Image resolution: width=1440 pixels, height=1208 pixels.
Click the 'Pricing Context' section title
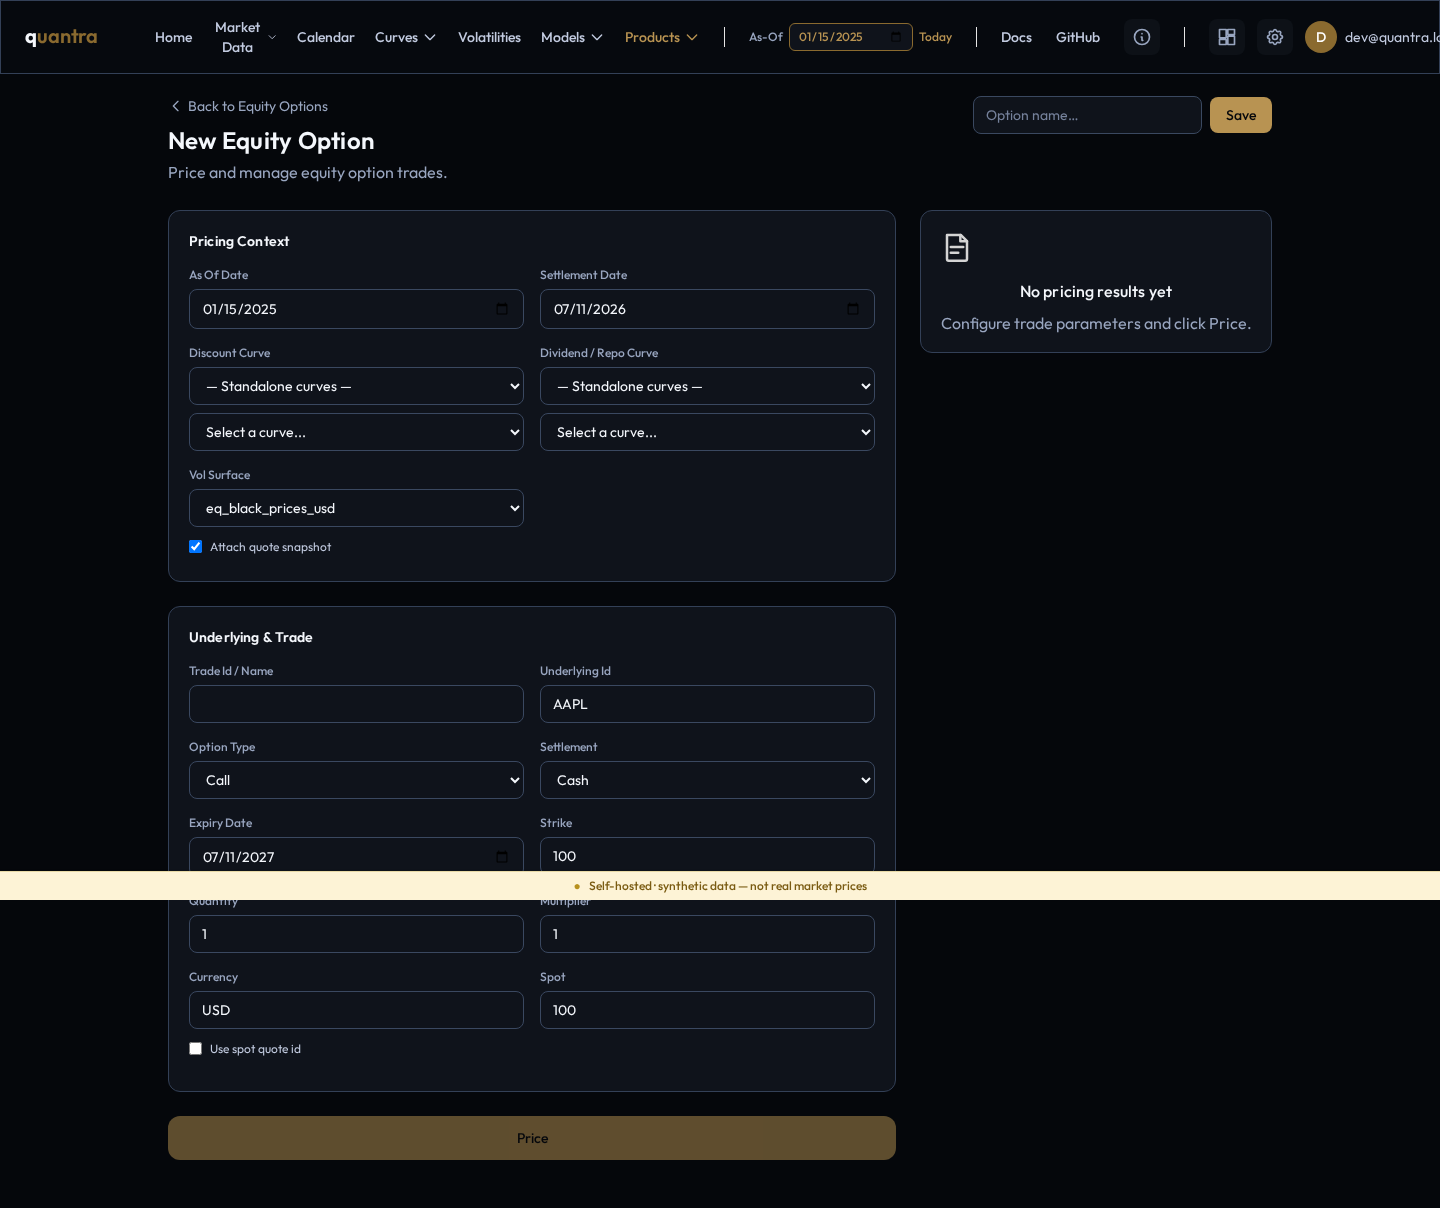tap(239, 241)
